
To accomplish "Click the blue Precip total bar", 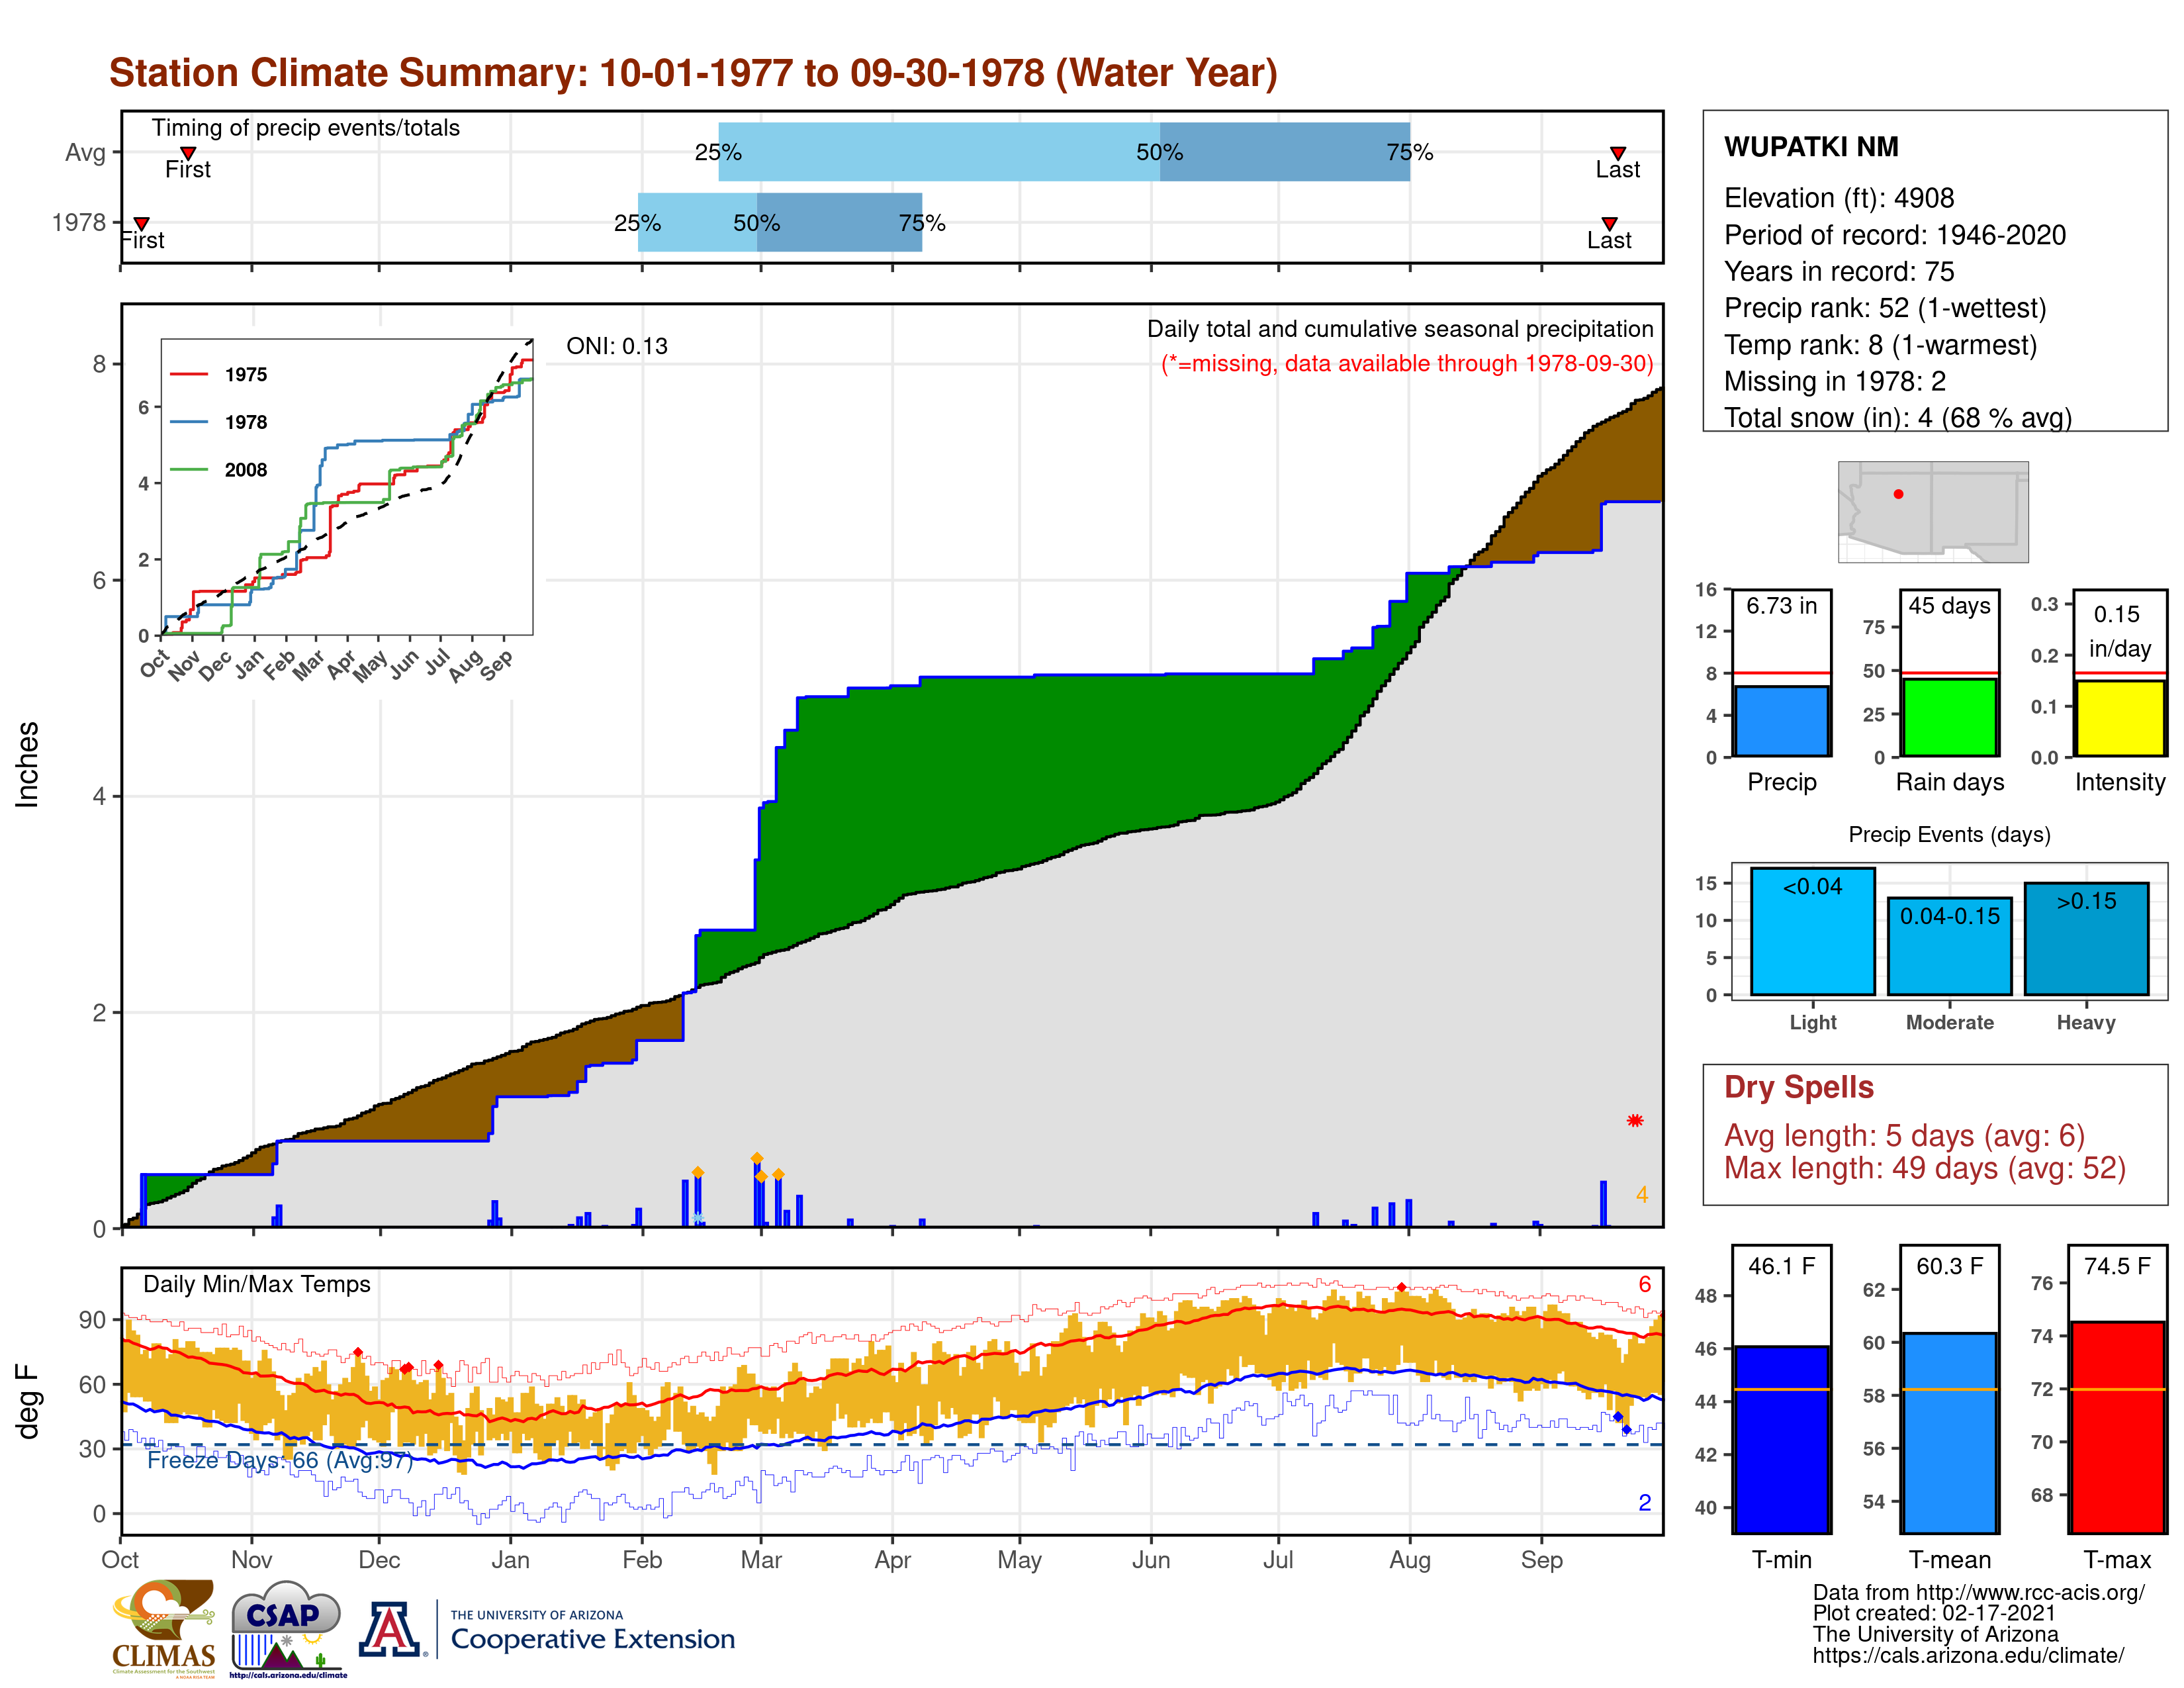I will [1782, 721].
